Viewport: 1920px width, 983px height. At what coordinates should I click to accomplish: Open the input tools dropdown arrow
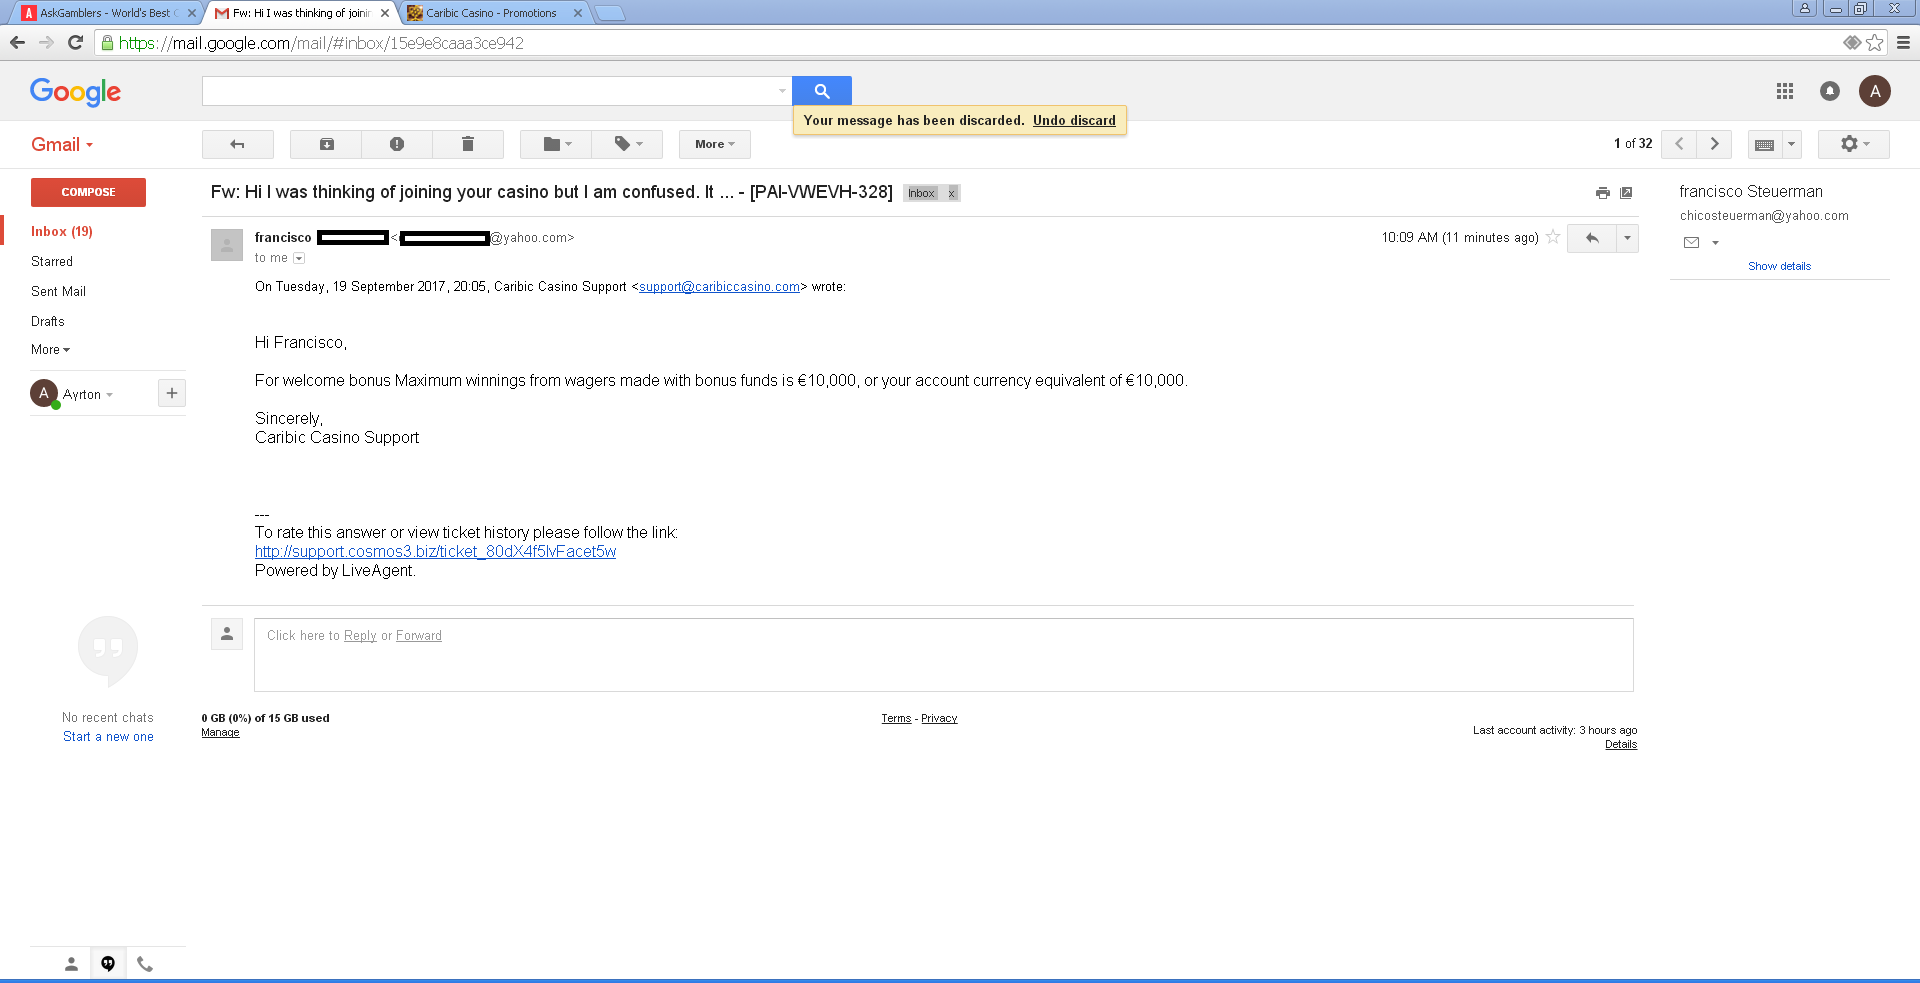tap(1792, 144)
